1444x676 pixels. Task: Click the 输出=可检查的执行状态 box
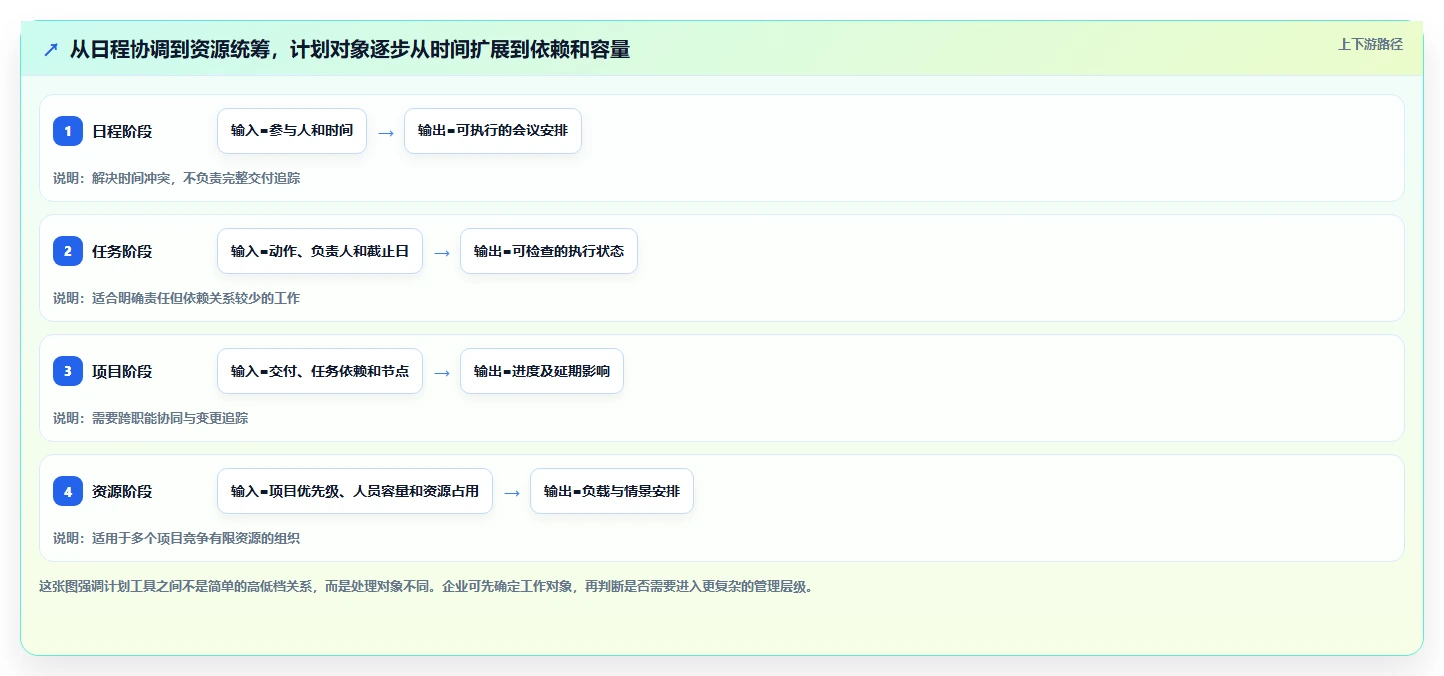[x=549, y=251]
